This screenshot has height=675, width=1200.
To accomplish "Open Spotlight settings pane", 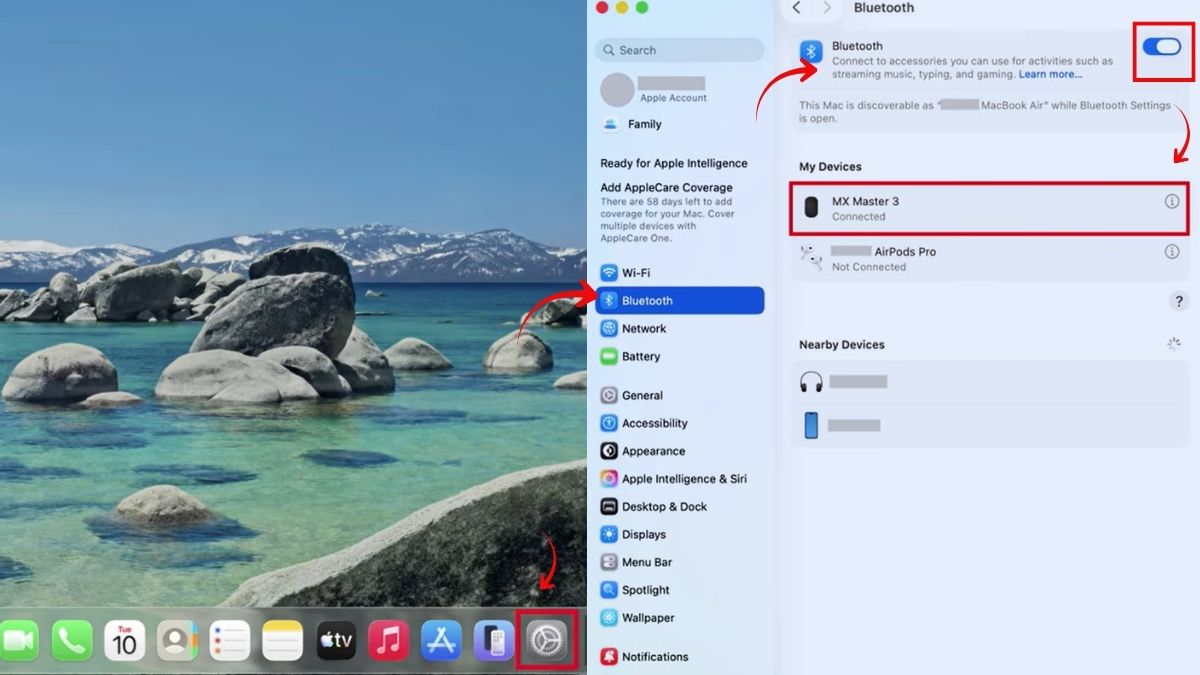I will [680, 590].
